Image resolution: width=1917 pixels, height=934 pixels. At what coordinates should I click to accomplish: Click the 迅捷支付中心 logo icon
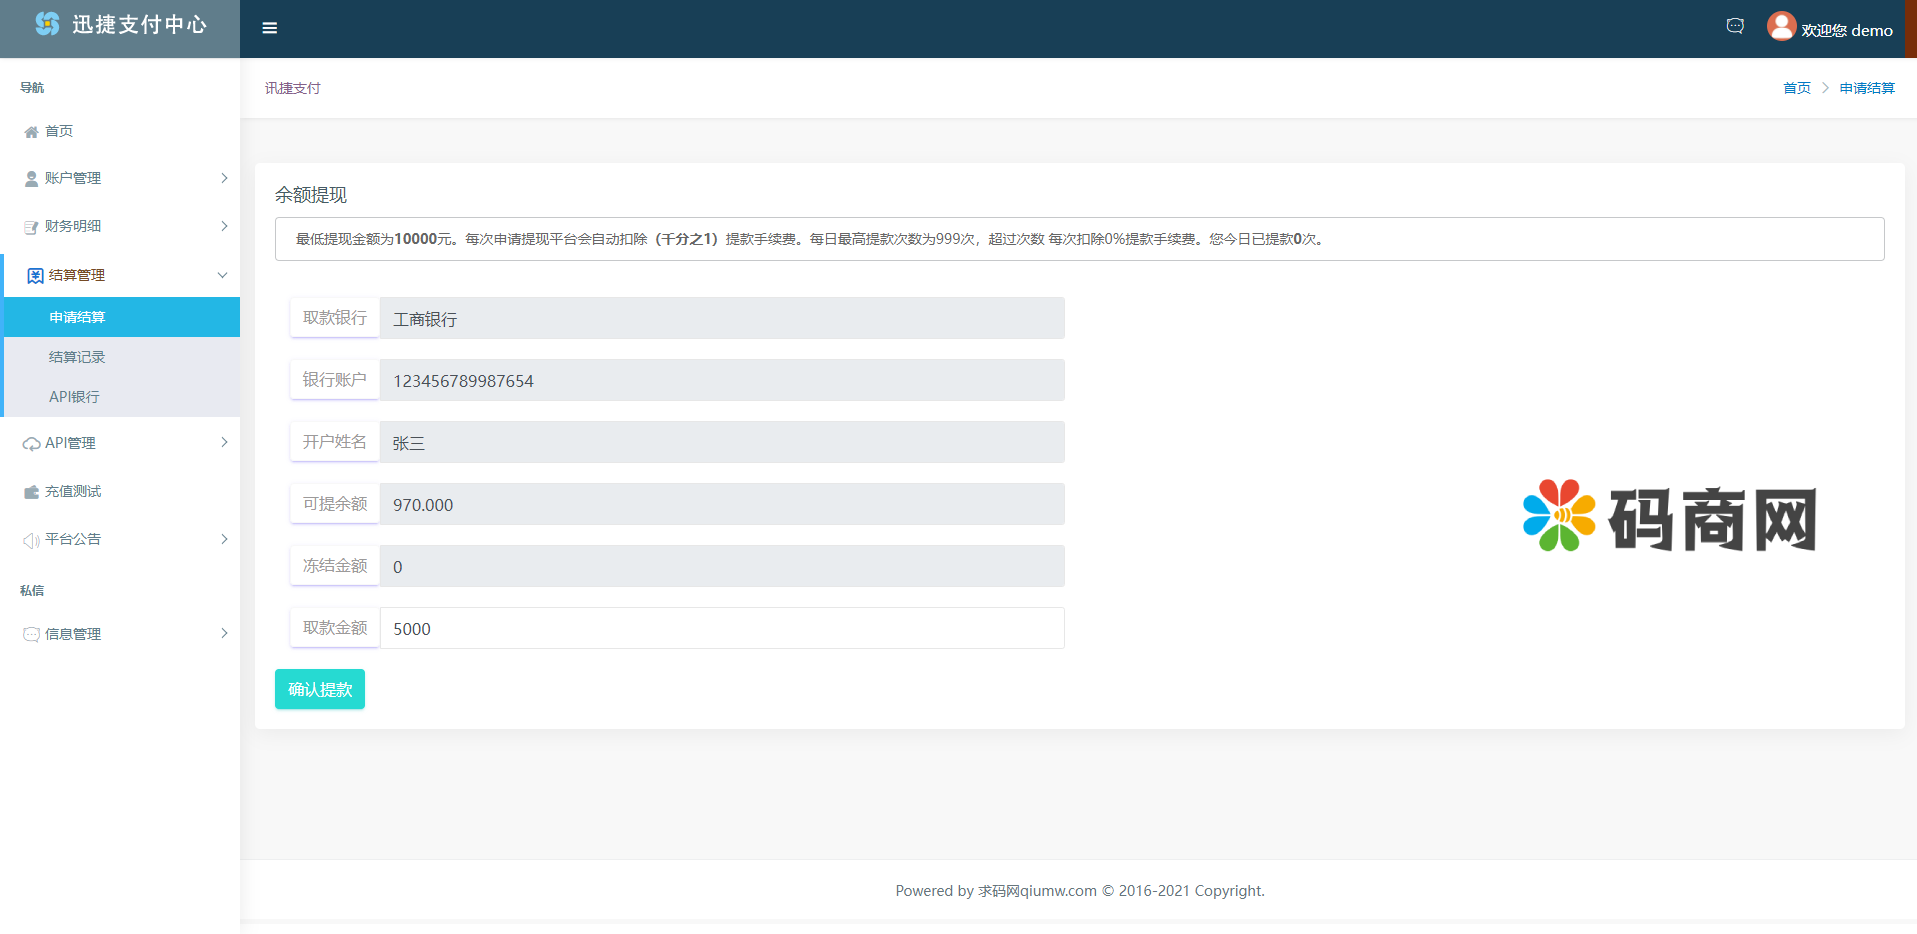point(47,24)
